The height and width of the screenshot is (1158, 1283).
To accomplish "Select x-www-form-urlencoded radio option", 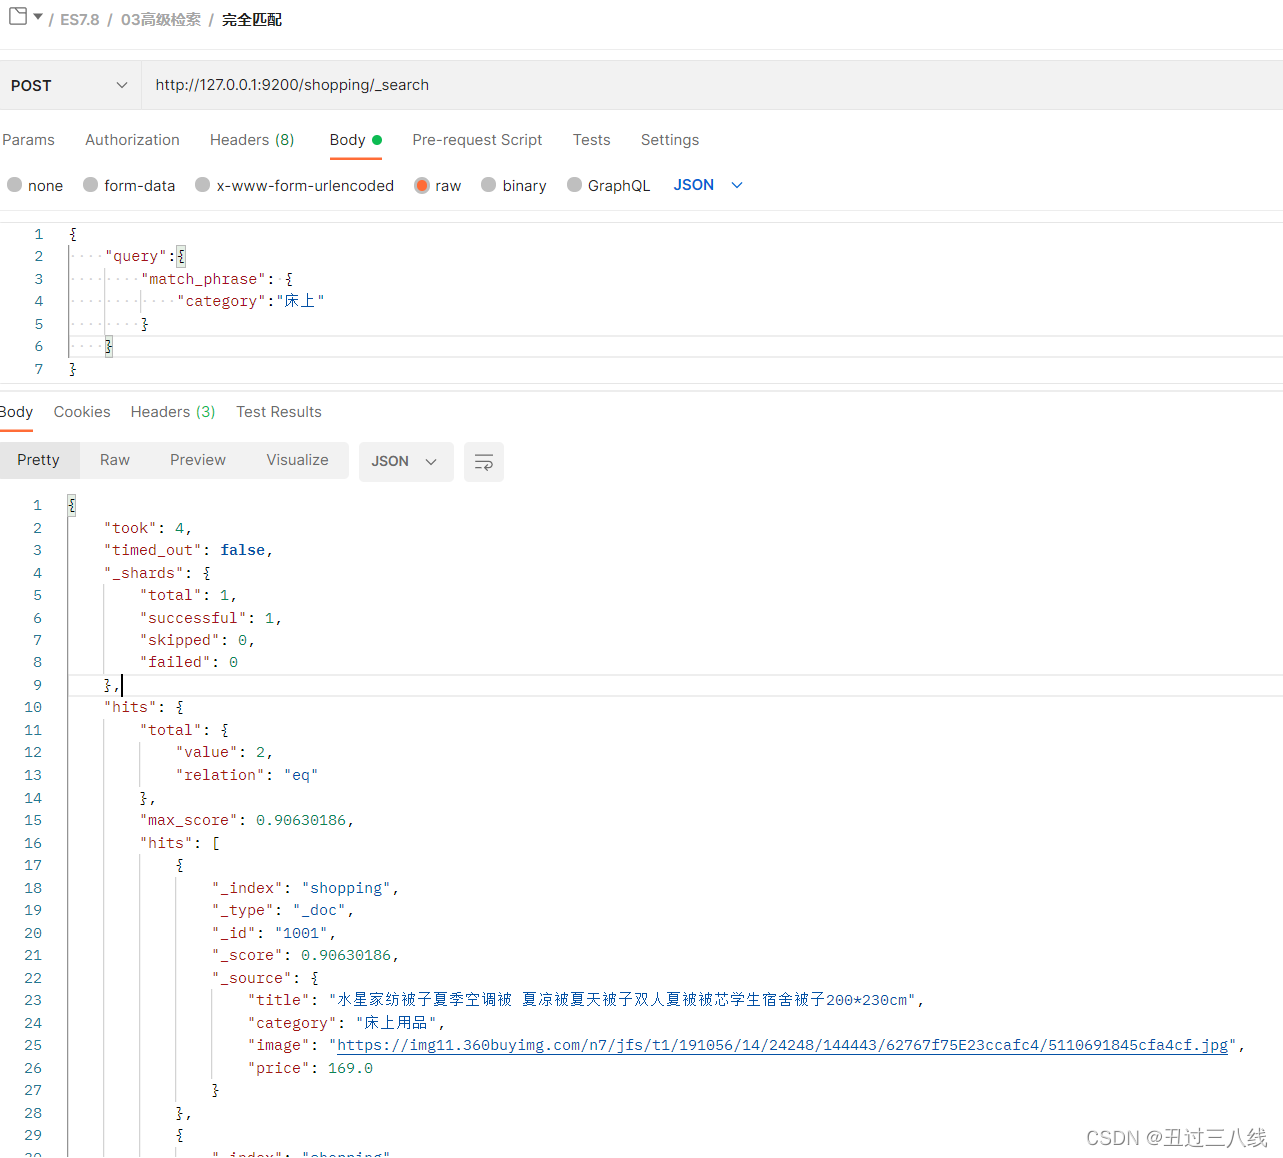I will click(x=203, y=185).
